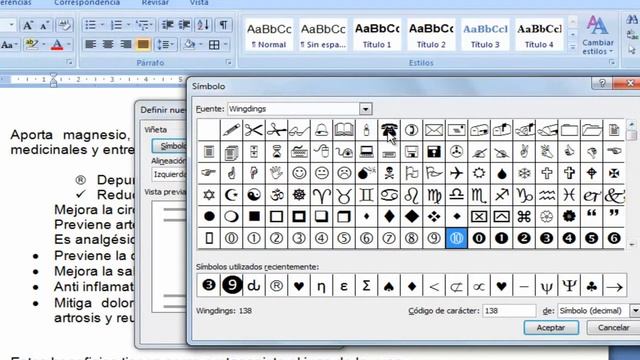Pick the scissors symbol in the grid
Image resolution: width=640 pixels, height=360 pixels.
pyautogui.click(x=253, y=130)
